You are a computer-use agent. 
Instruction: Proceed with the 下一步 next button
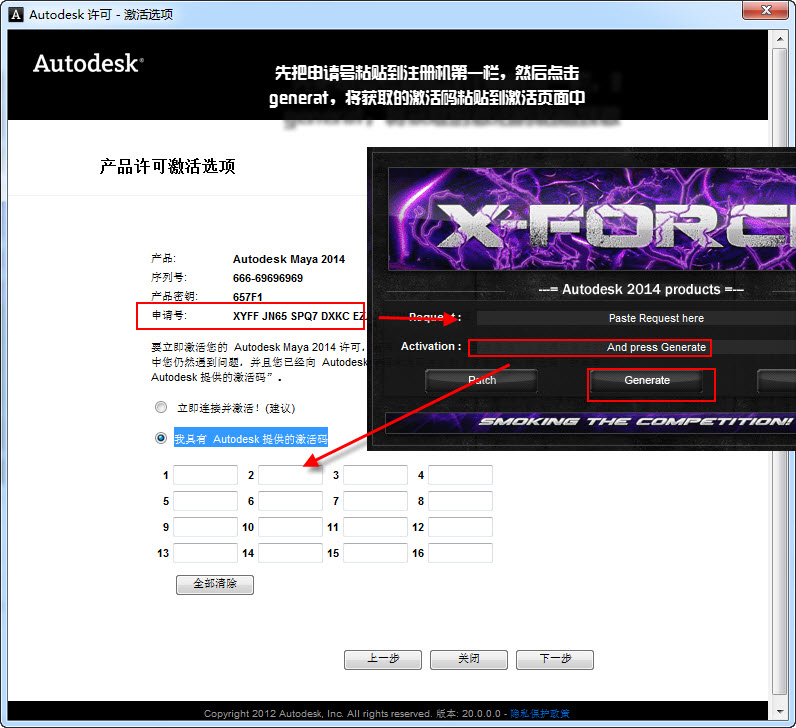coord(555,659)
